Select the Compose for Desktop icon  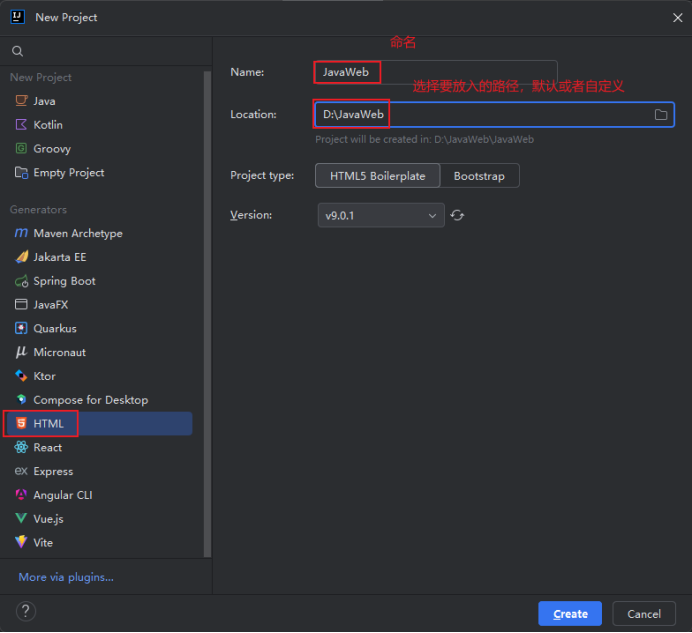tap(21, 399)
